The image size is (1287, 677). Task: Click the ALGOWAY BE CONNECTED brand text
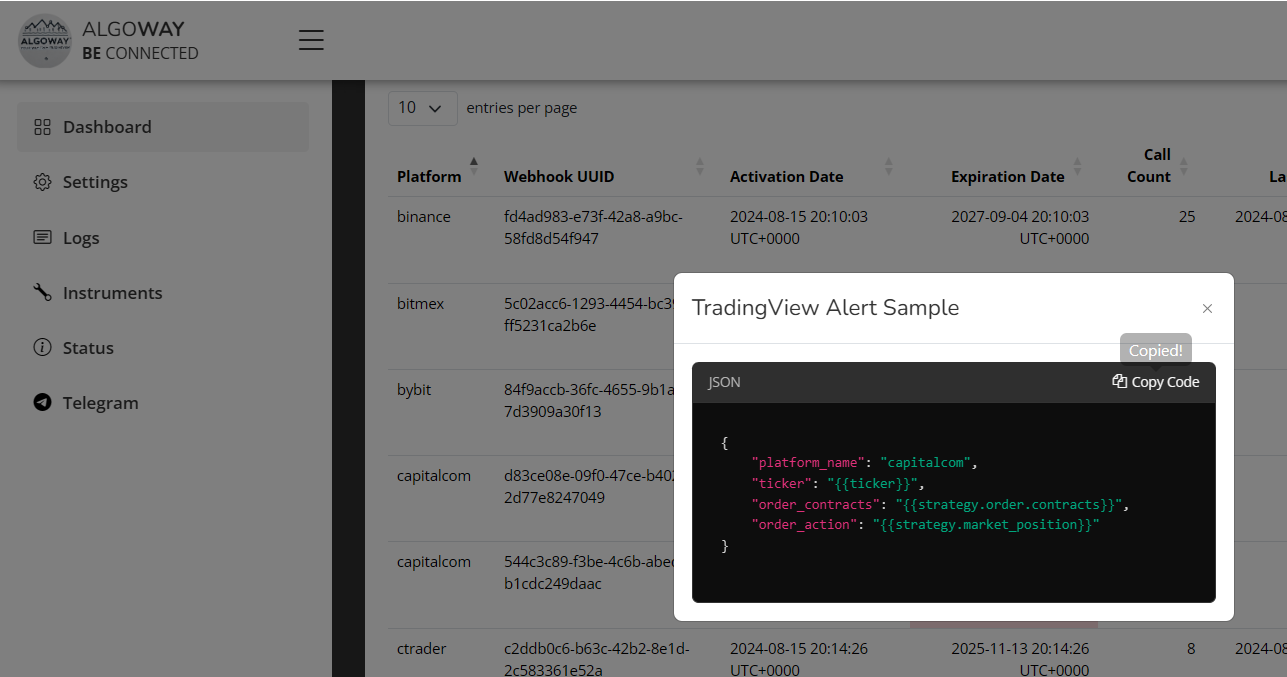pos(140,41)
